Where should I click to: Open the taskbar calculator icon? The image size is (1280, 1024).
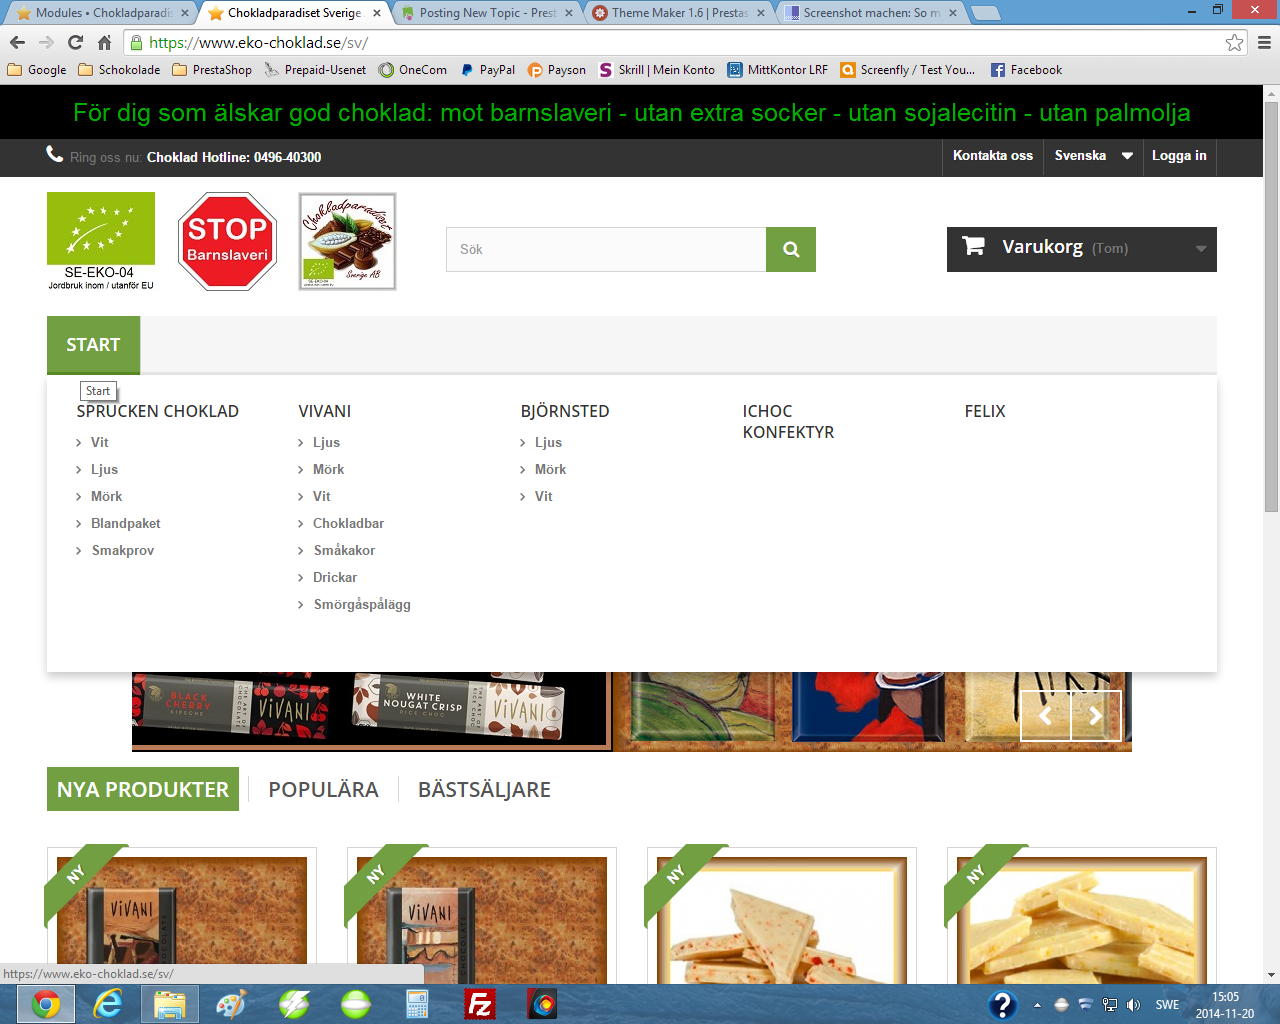[x=417, y=1004]
